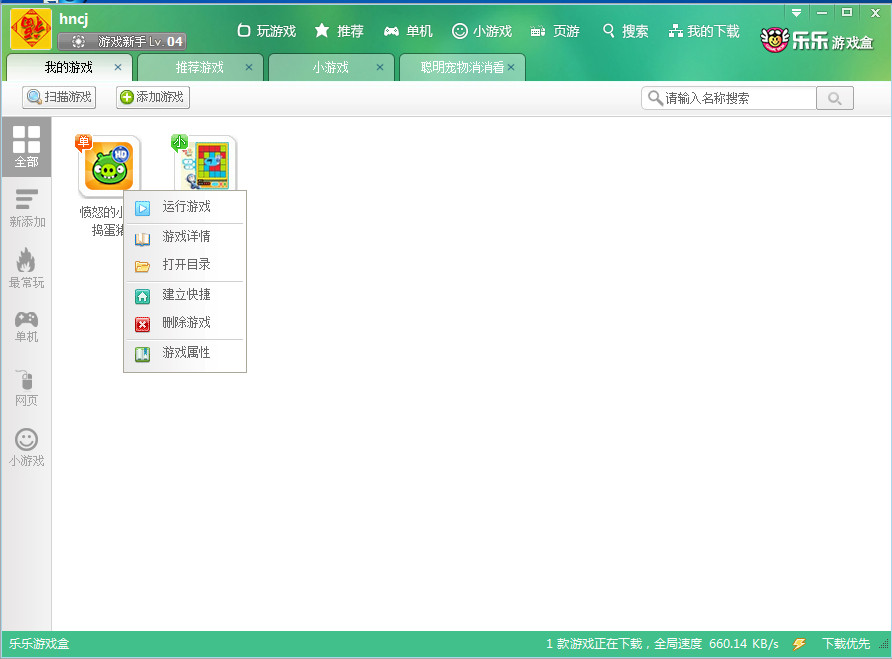This screenshot has height=659, width=892.
Task: Select the 单机 gamepad sidebar item
Action: 26,327
